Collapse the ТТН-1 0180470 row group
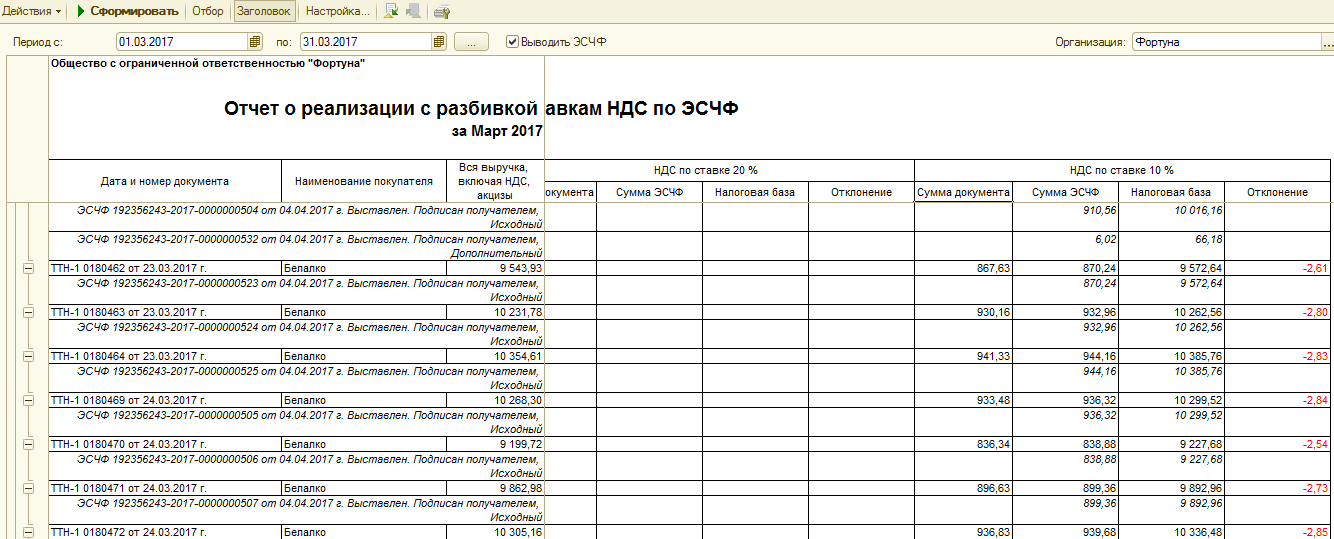Viewport: 1334px width, 539px height. tap(28, 444)
